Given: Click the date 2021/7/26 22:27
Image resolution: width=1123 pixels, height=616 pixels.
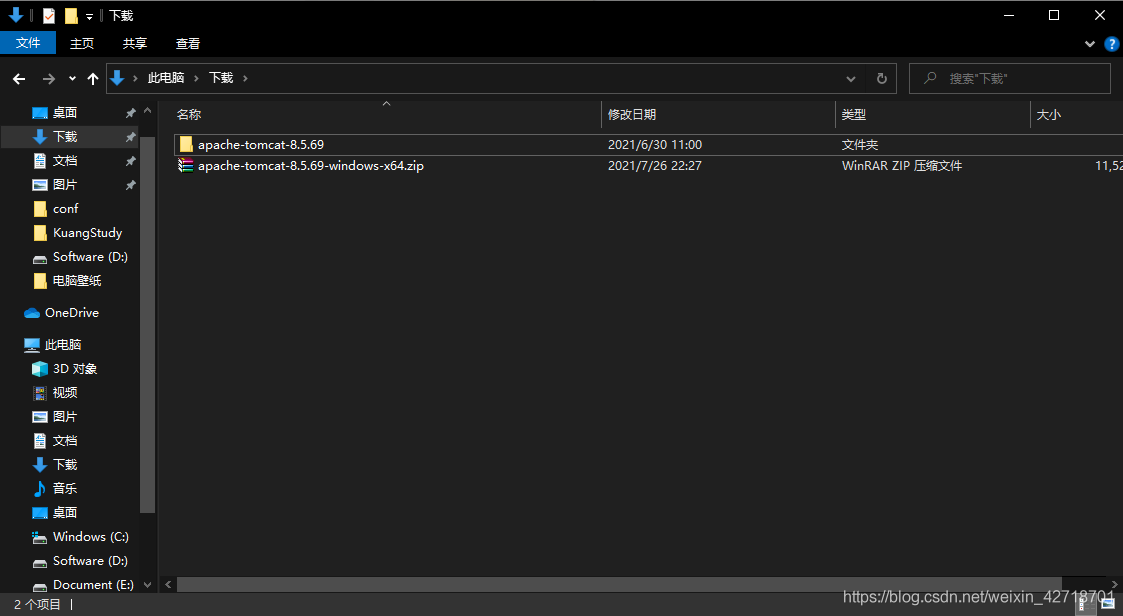Looking at the screenshot, I should (x=655, y=165).
